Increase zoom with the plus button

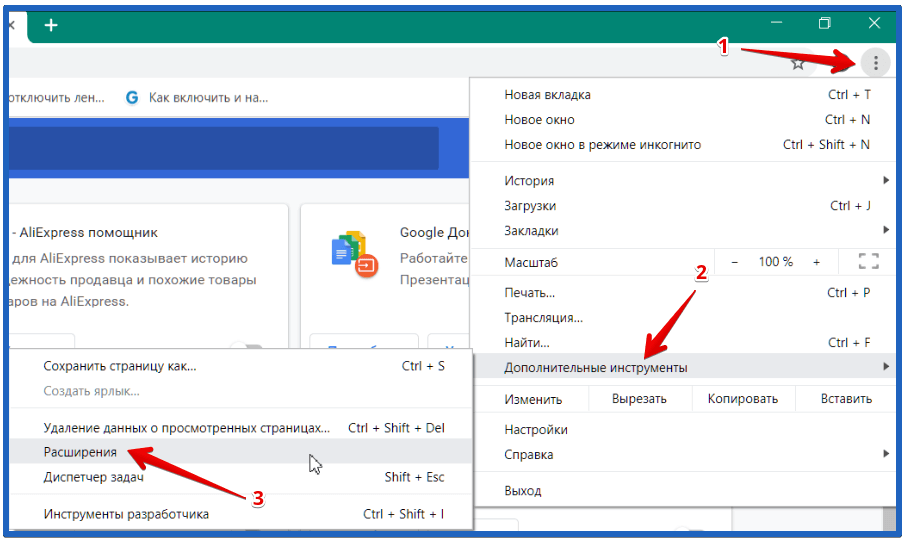point(816,262)
